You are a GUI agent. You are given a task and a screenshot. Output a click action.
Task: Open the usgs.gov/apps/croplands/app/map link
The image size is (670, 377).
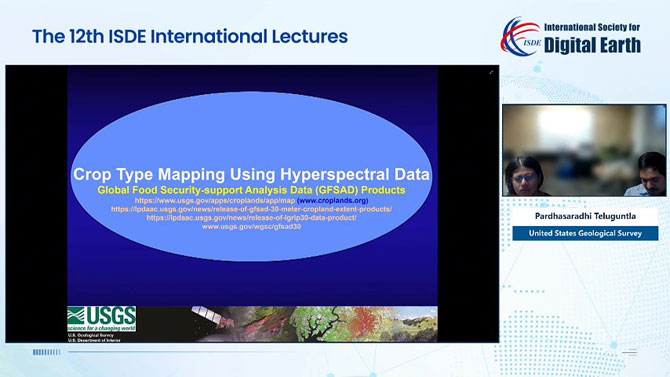(x=215, y=200)
